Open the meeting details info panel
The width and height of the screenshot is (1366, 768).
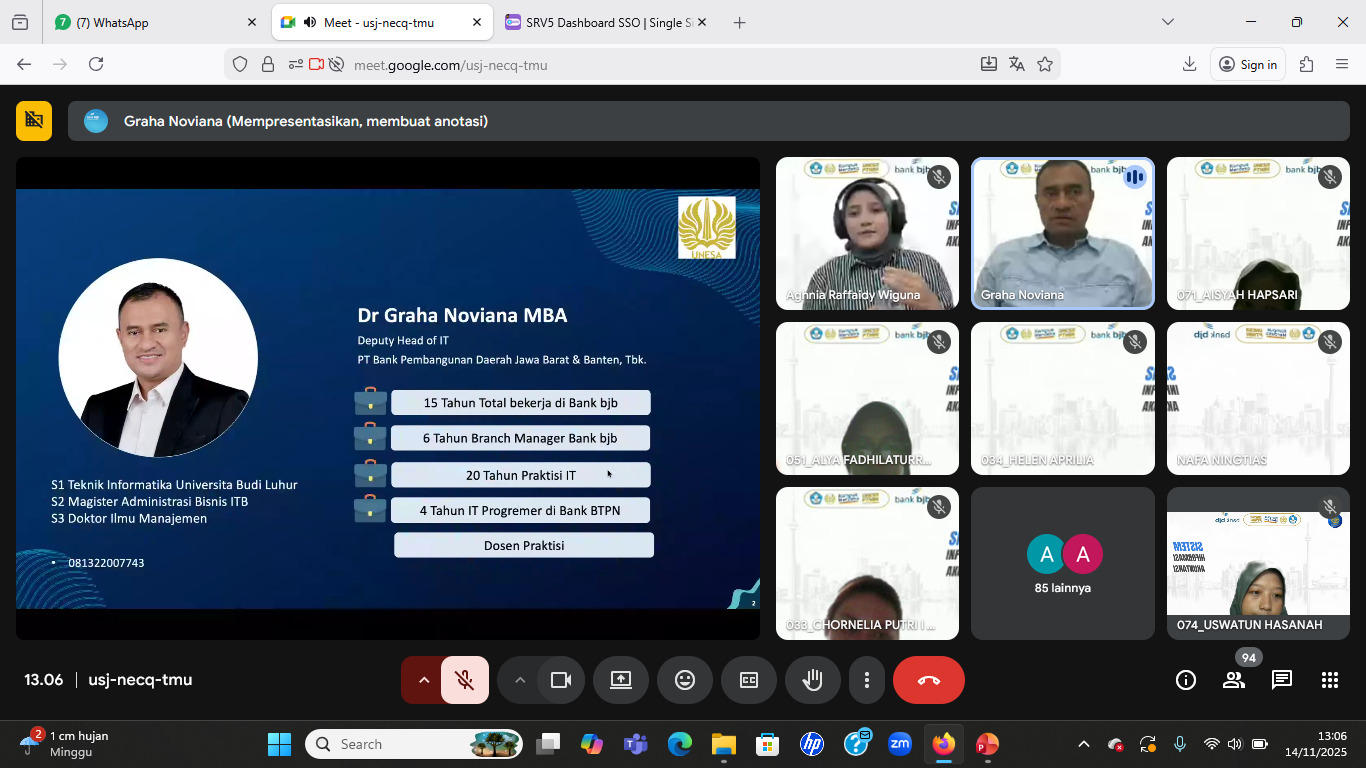click(1185, 680)
